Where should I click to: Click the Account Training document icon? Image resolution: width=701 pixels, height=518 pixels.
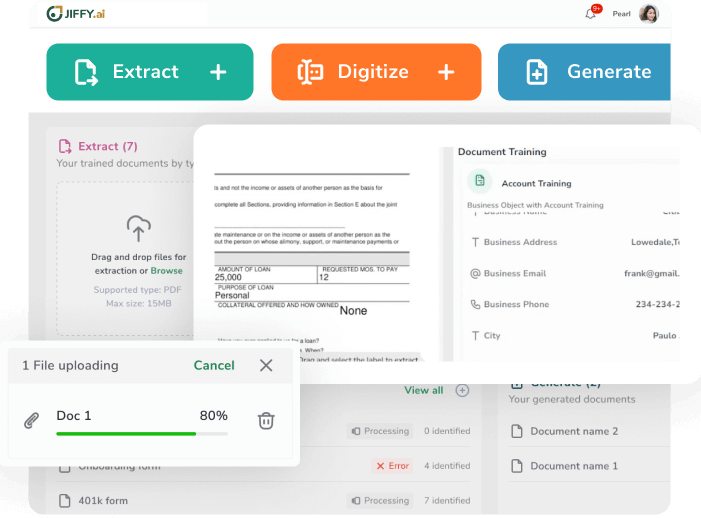point(480,181)
